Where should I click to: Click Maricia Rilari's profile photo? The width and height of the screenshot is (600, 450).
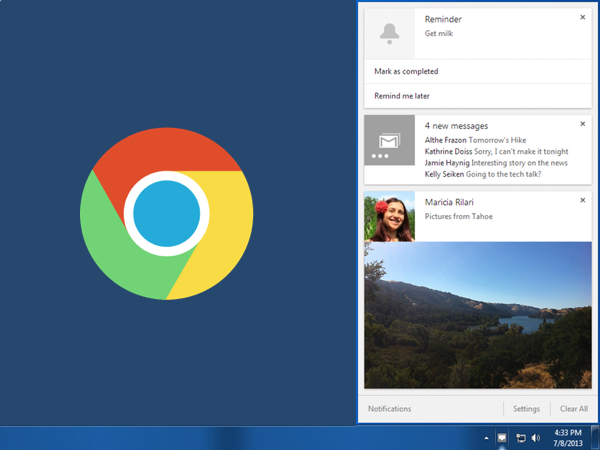[389, 217]
